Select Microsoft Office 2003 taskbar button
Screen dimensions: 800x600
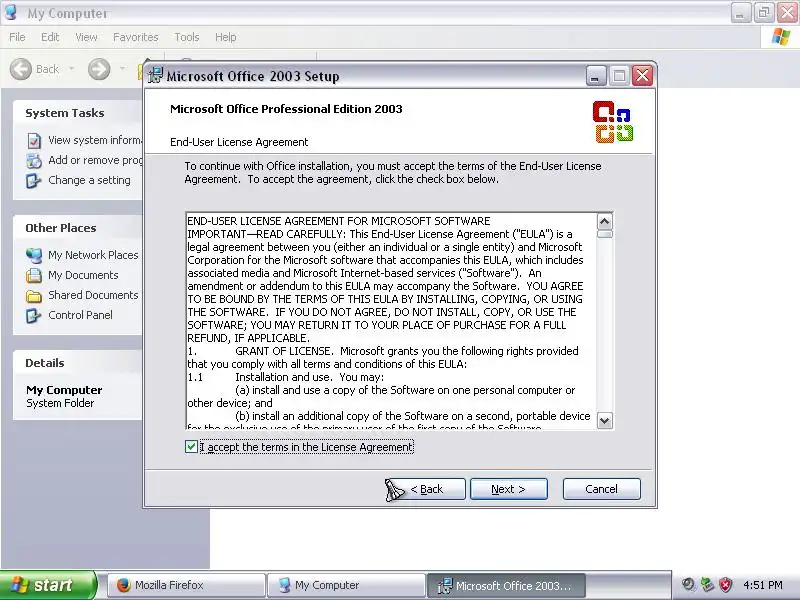tap(506, 585)
